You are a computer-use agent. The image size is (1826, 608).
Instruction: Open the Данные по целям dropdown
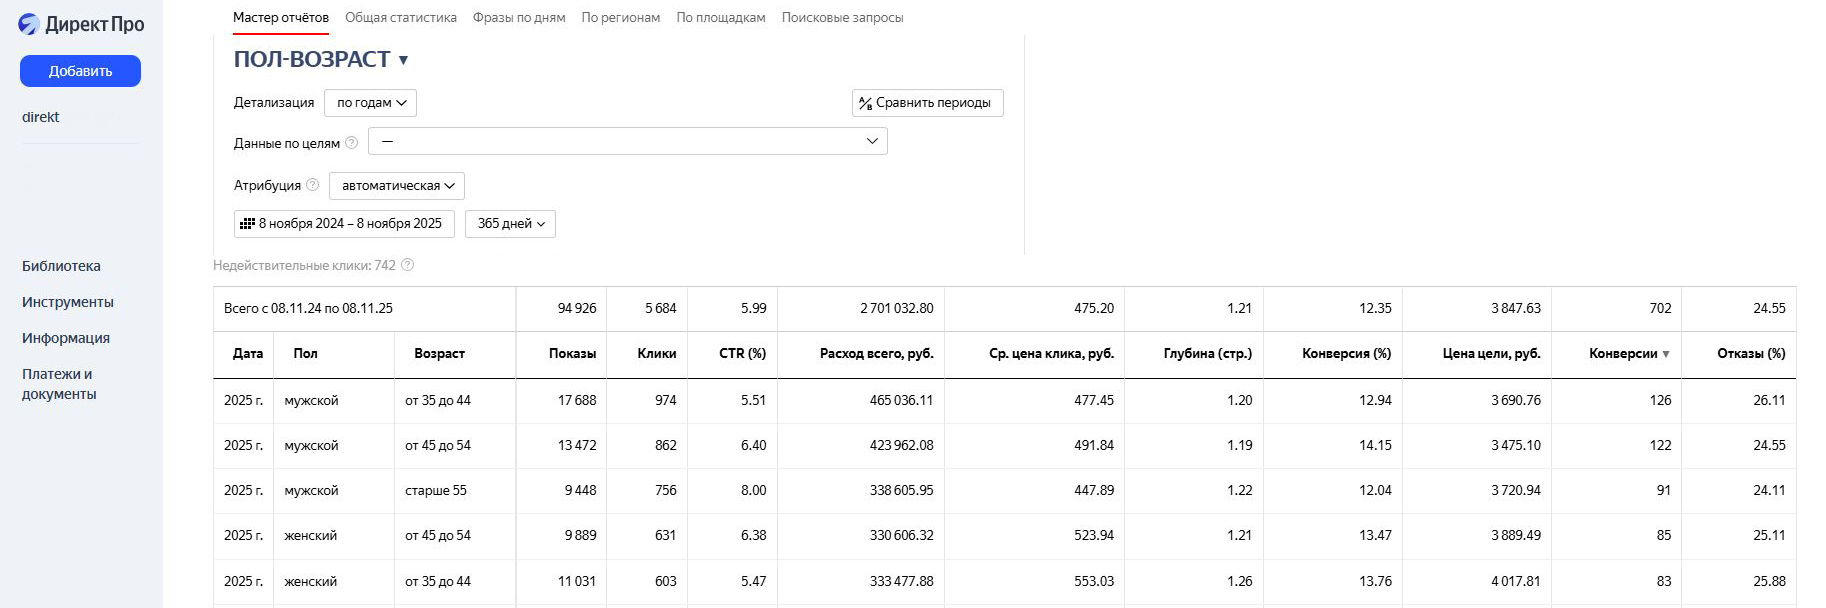coord(627,142)
